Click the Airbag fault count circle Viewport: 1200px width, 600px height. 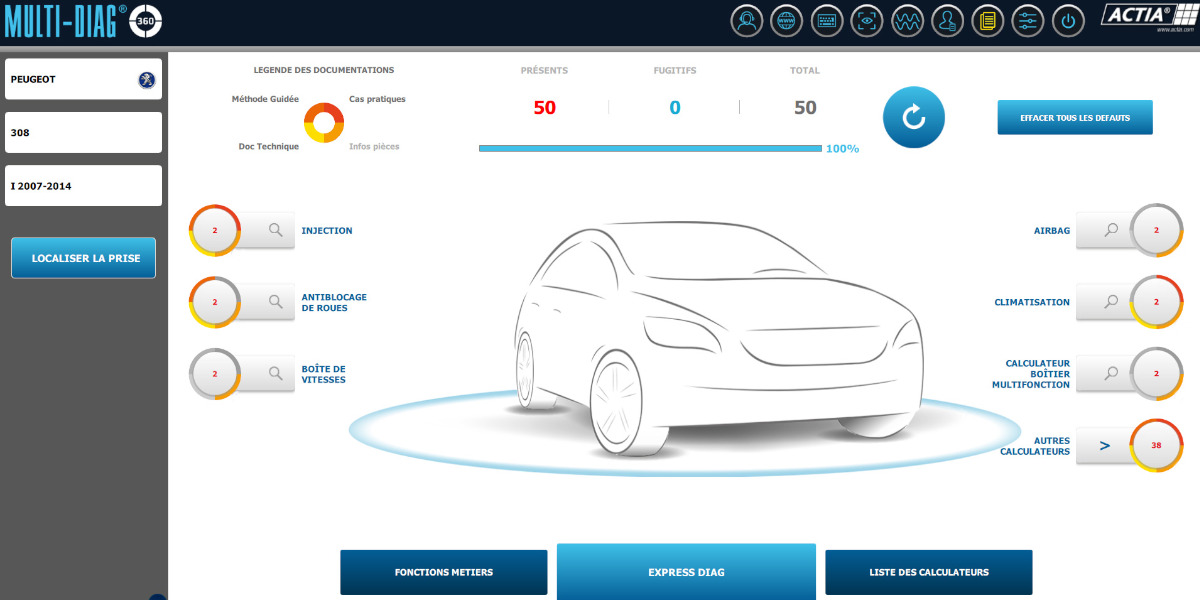[x=1156, y=230]
